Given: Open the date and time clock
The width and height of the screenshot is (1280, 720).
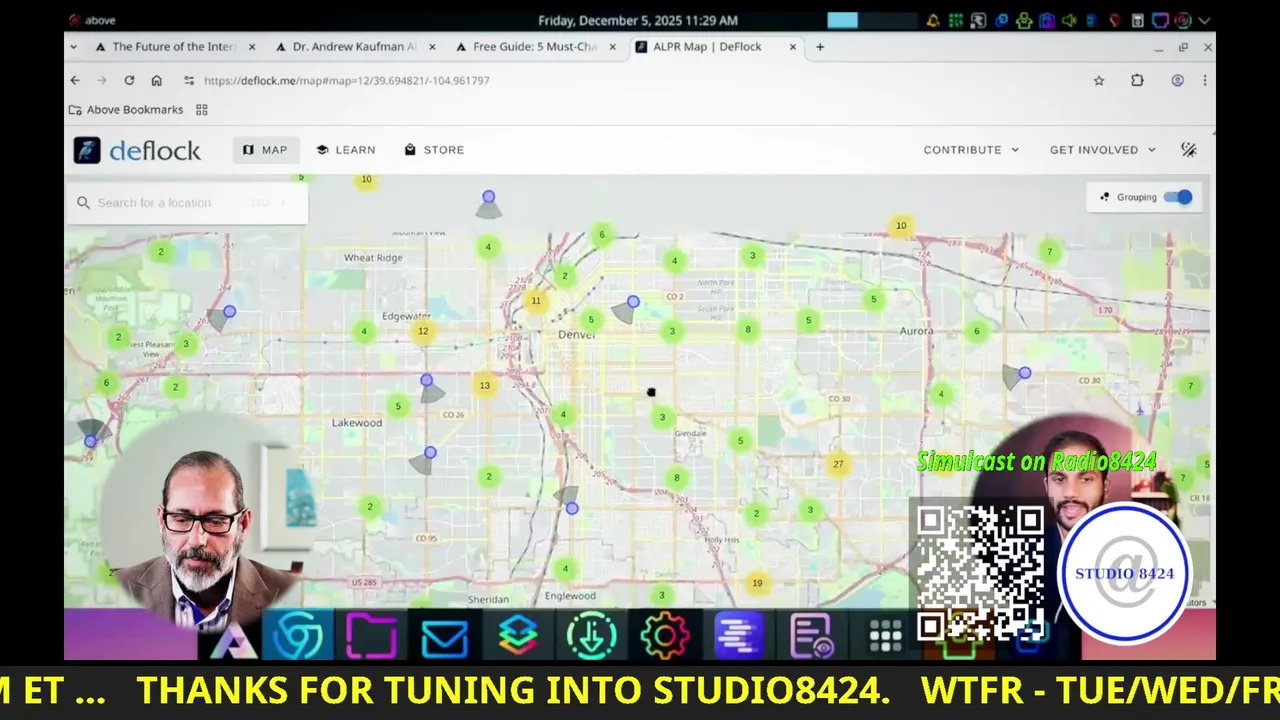Looking at the screenshot, I should (638, 20).
